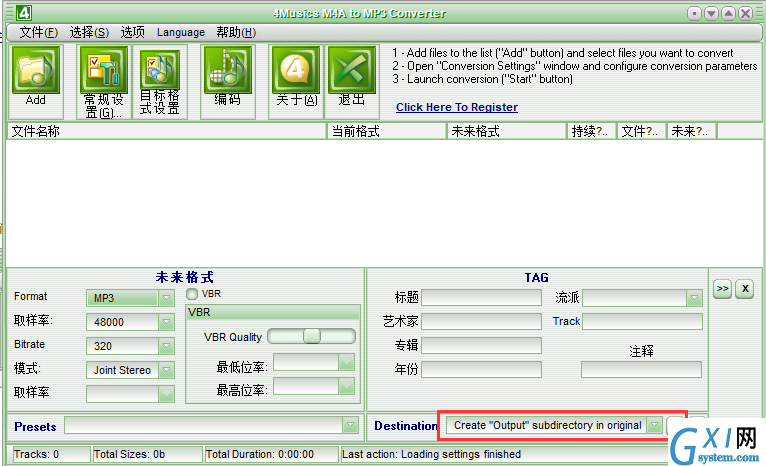
Task: Click the >> expand panel button
Action: tap(722, 289)
